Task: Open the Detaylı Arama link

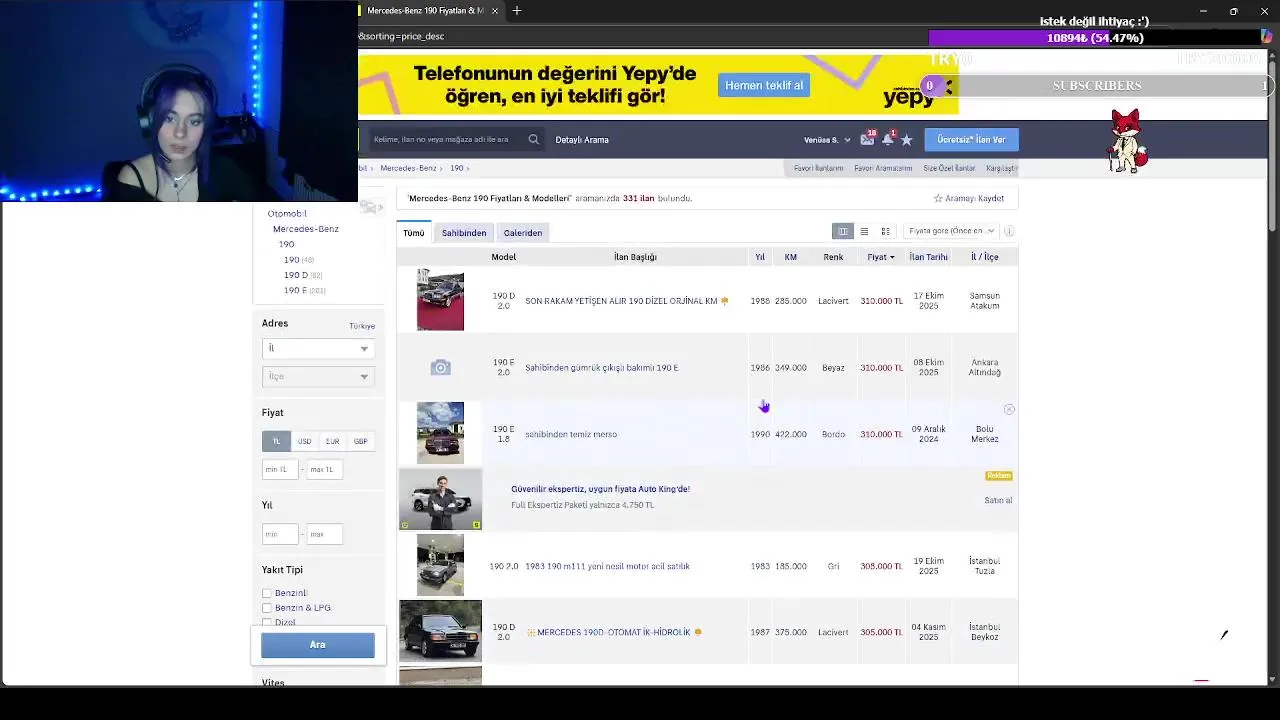Action: pyautogui.click(x=582, y=140)
